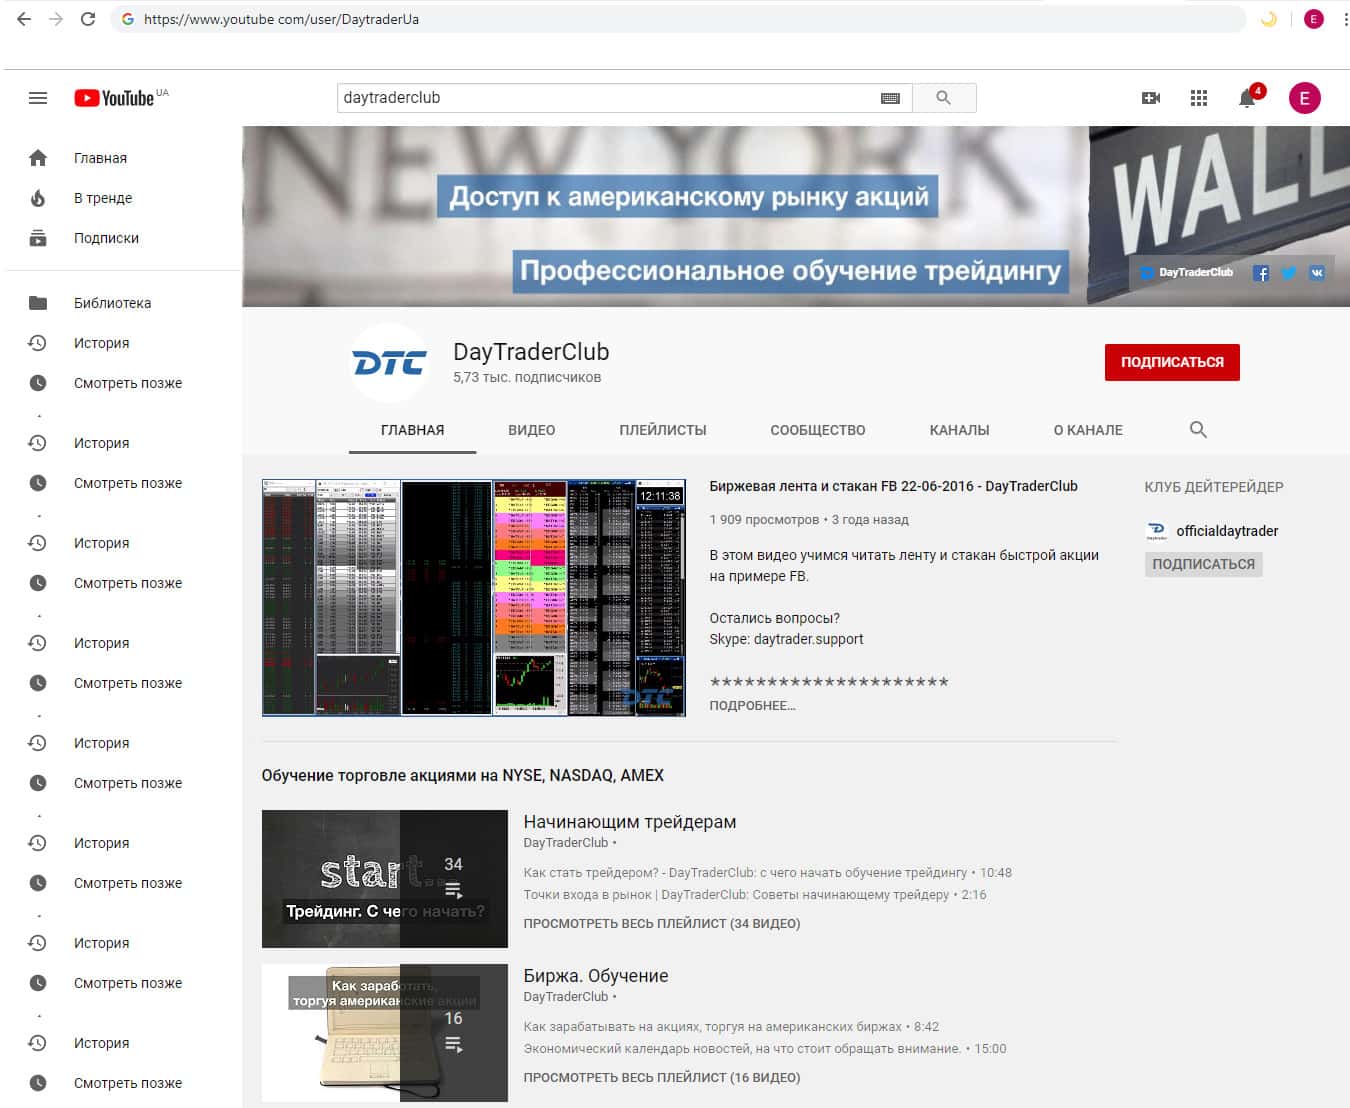
Task: Switch to the ВИДЕО tab
Action: pos(531,430)
